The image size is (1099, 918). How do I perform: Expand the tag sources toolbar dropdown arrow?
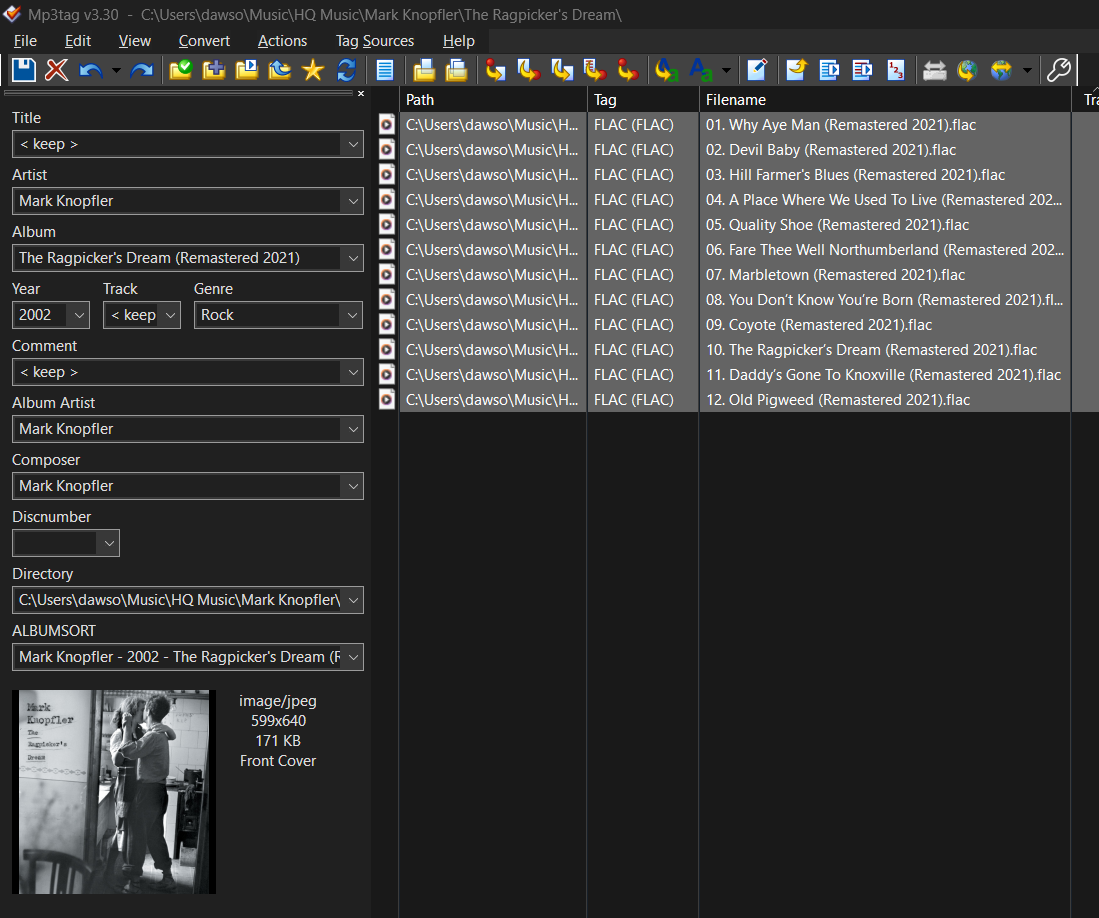(x=1027, y=70)
